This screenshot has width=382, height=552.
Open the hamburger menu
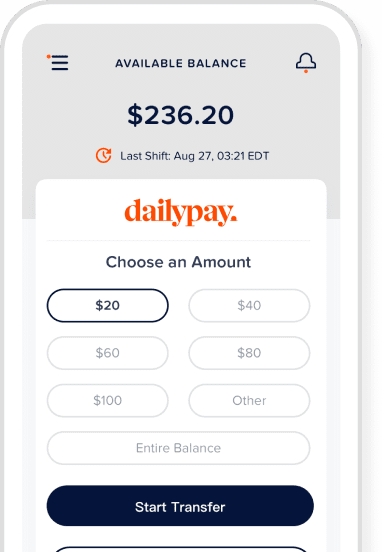(x=59, y=63)
